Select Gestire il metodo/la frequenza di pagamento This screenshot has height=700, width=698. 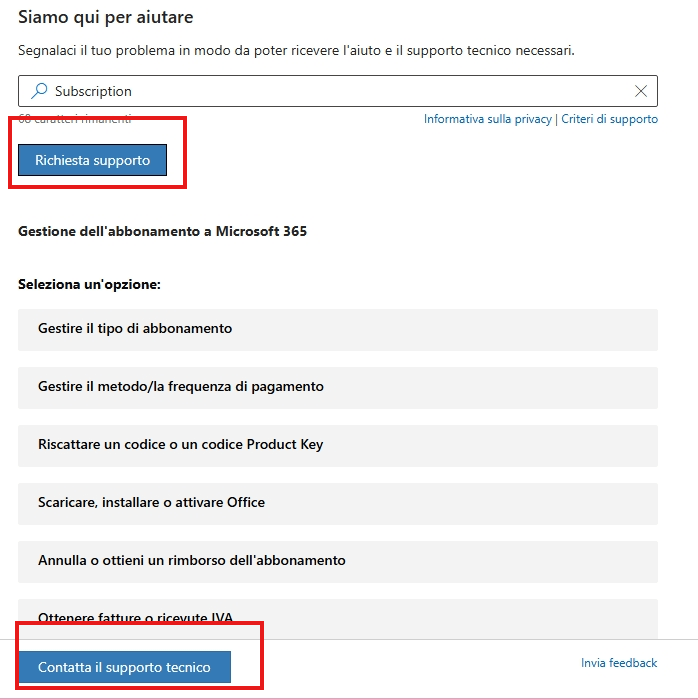pos(338,388)
